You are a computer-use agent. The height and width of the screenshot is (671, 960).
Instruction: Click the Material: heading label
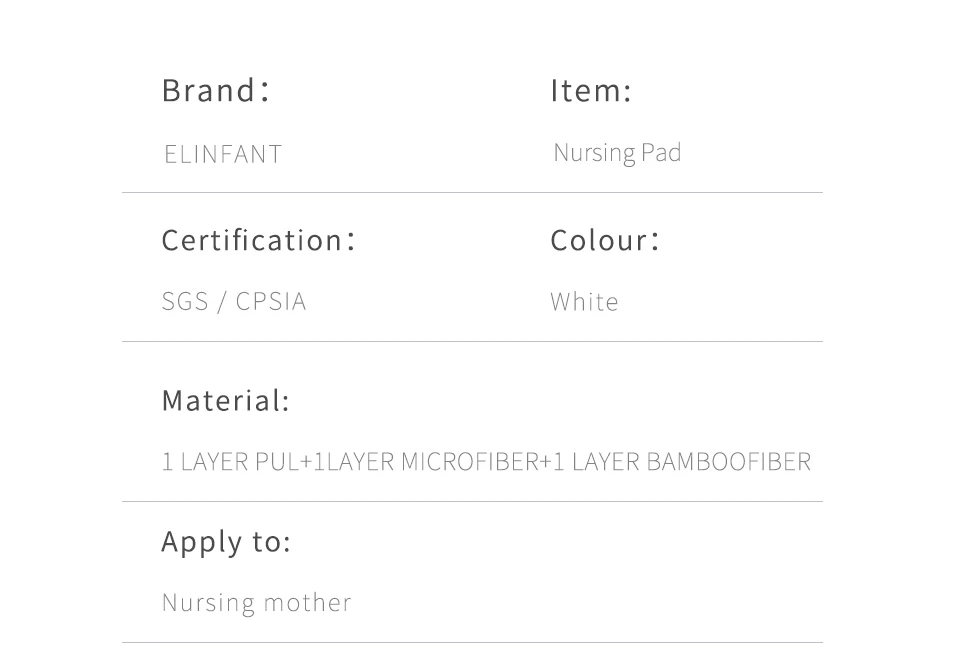click(225, 401)
